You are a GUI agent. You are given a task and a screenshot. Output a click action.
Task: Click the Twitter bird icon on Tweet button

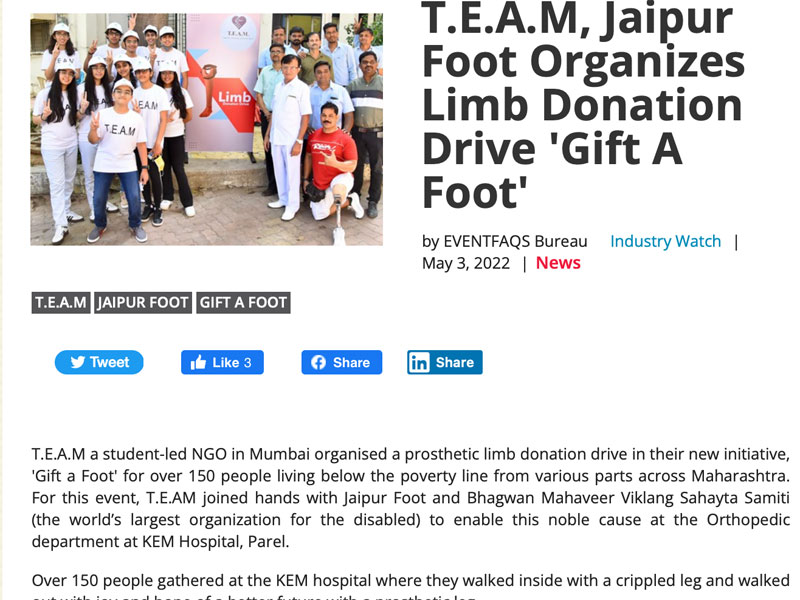click(78, 362)
